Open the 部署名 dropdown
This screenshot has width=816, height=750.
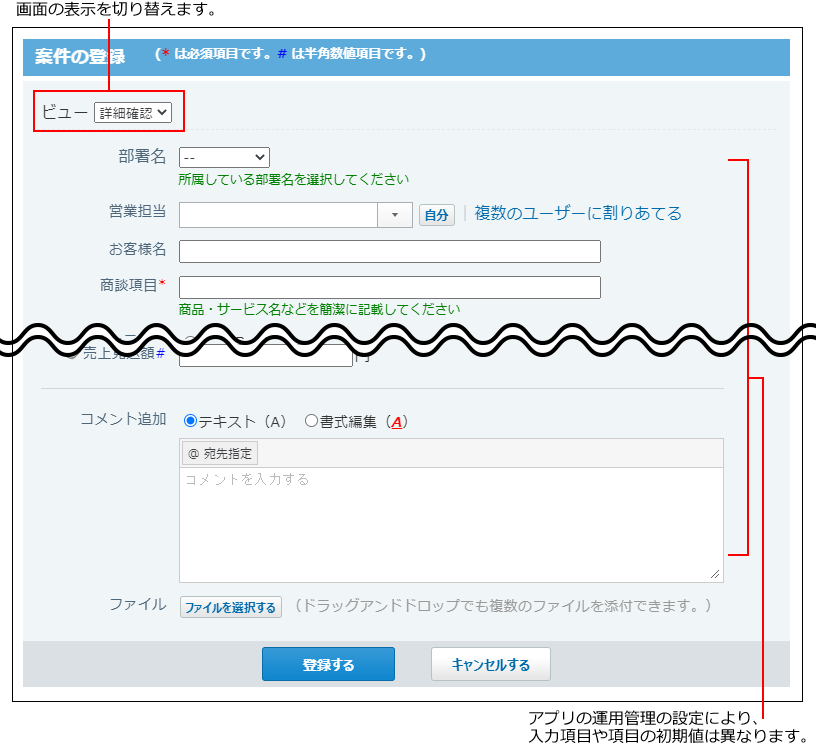(224, 157)
